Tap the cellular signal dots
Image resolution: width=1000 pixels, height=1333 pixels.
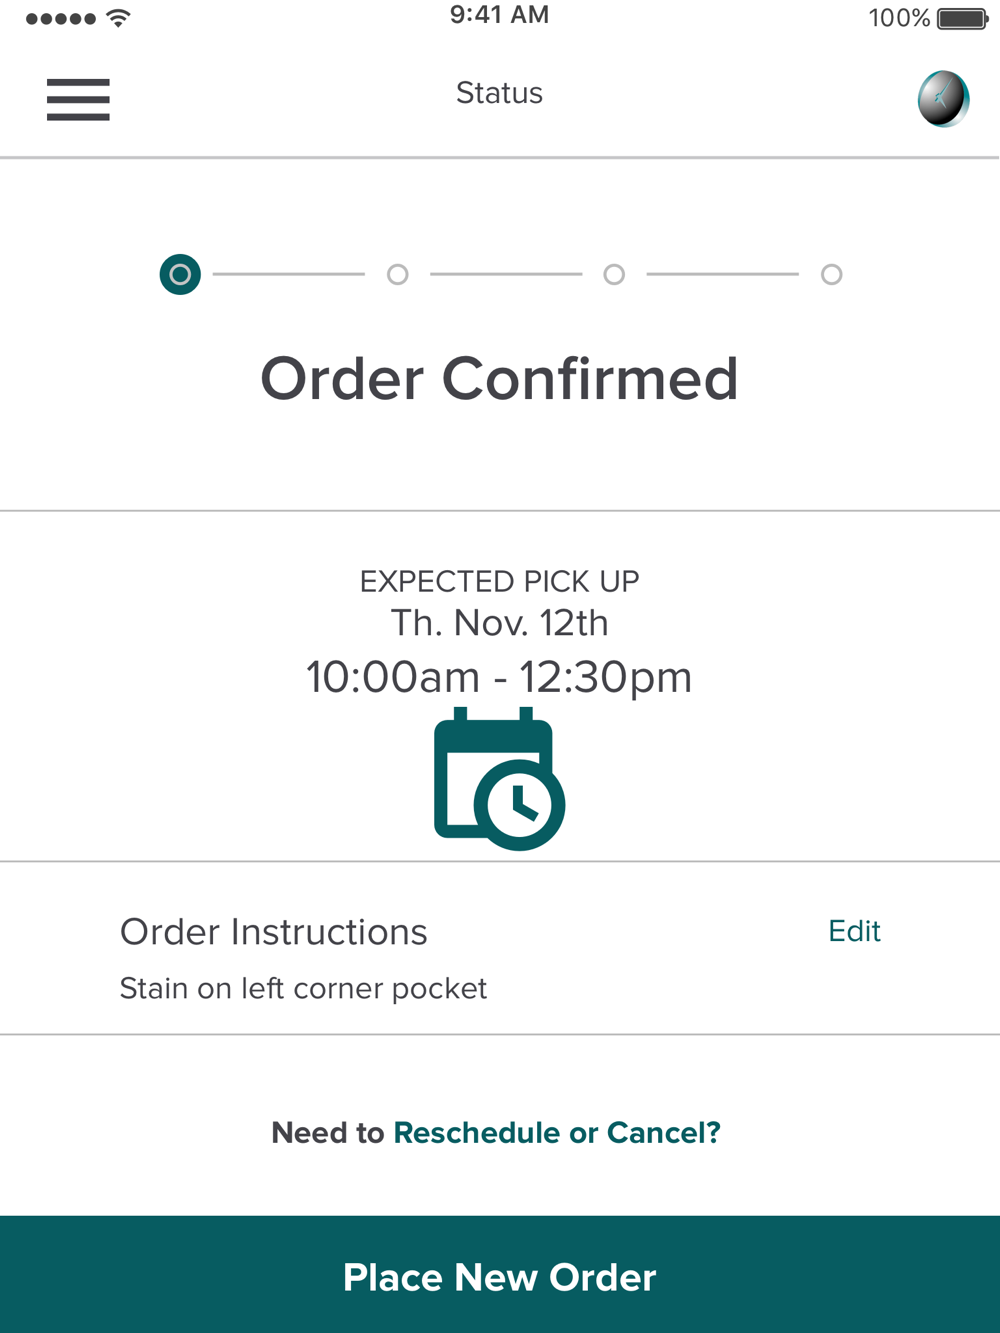tap(61, 19)
